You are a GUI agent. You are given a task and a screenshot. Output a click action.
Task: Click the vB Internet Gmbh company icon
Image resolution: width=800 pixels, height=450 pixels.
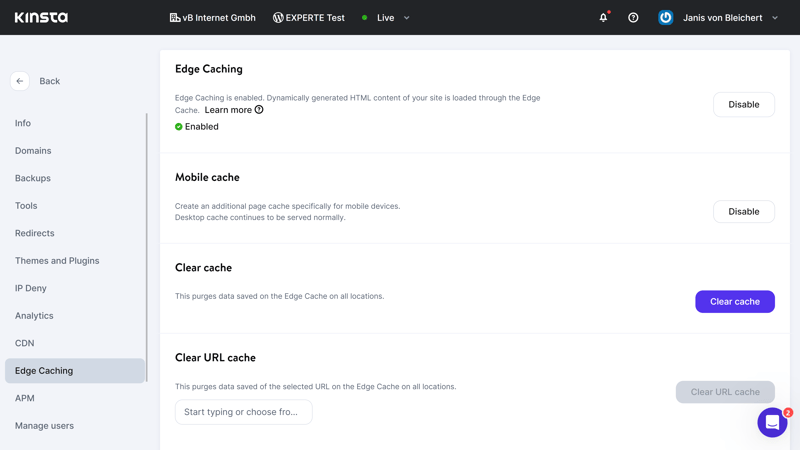pyautogui.click(x=174, y=17)
